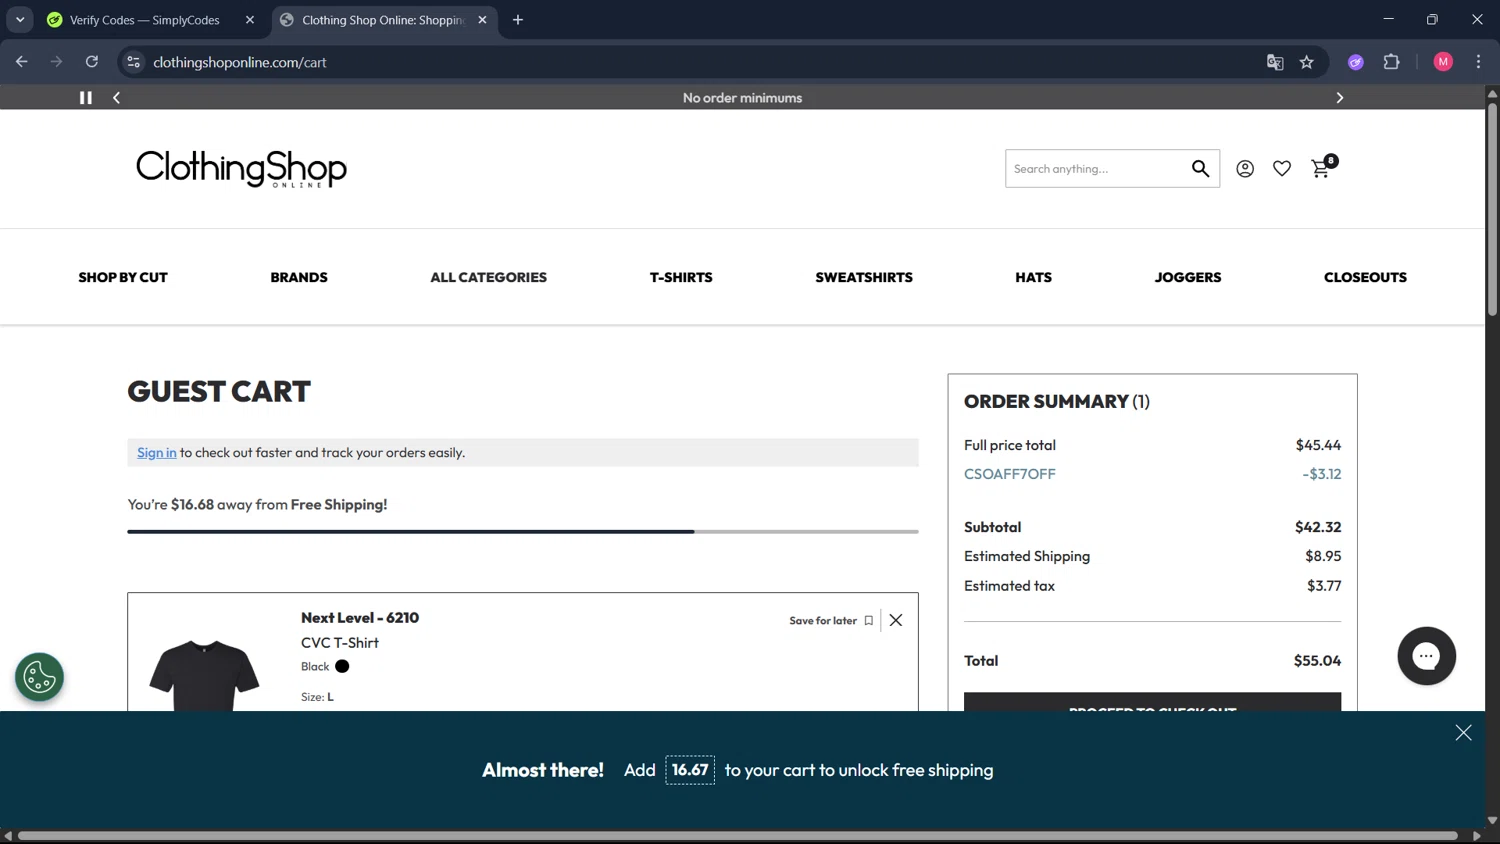The width and height of the screenshot is (1500, 844).
Task: Click the black T-shirt product thumbnail
Action: [x=204, y=675]
